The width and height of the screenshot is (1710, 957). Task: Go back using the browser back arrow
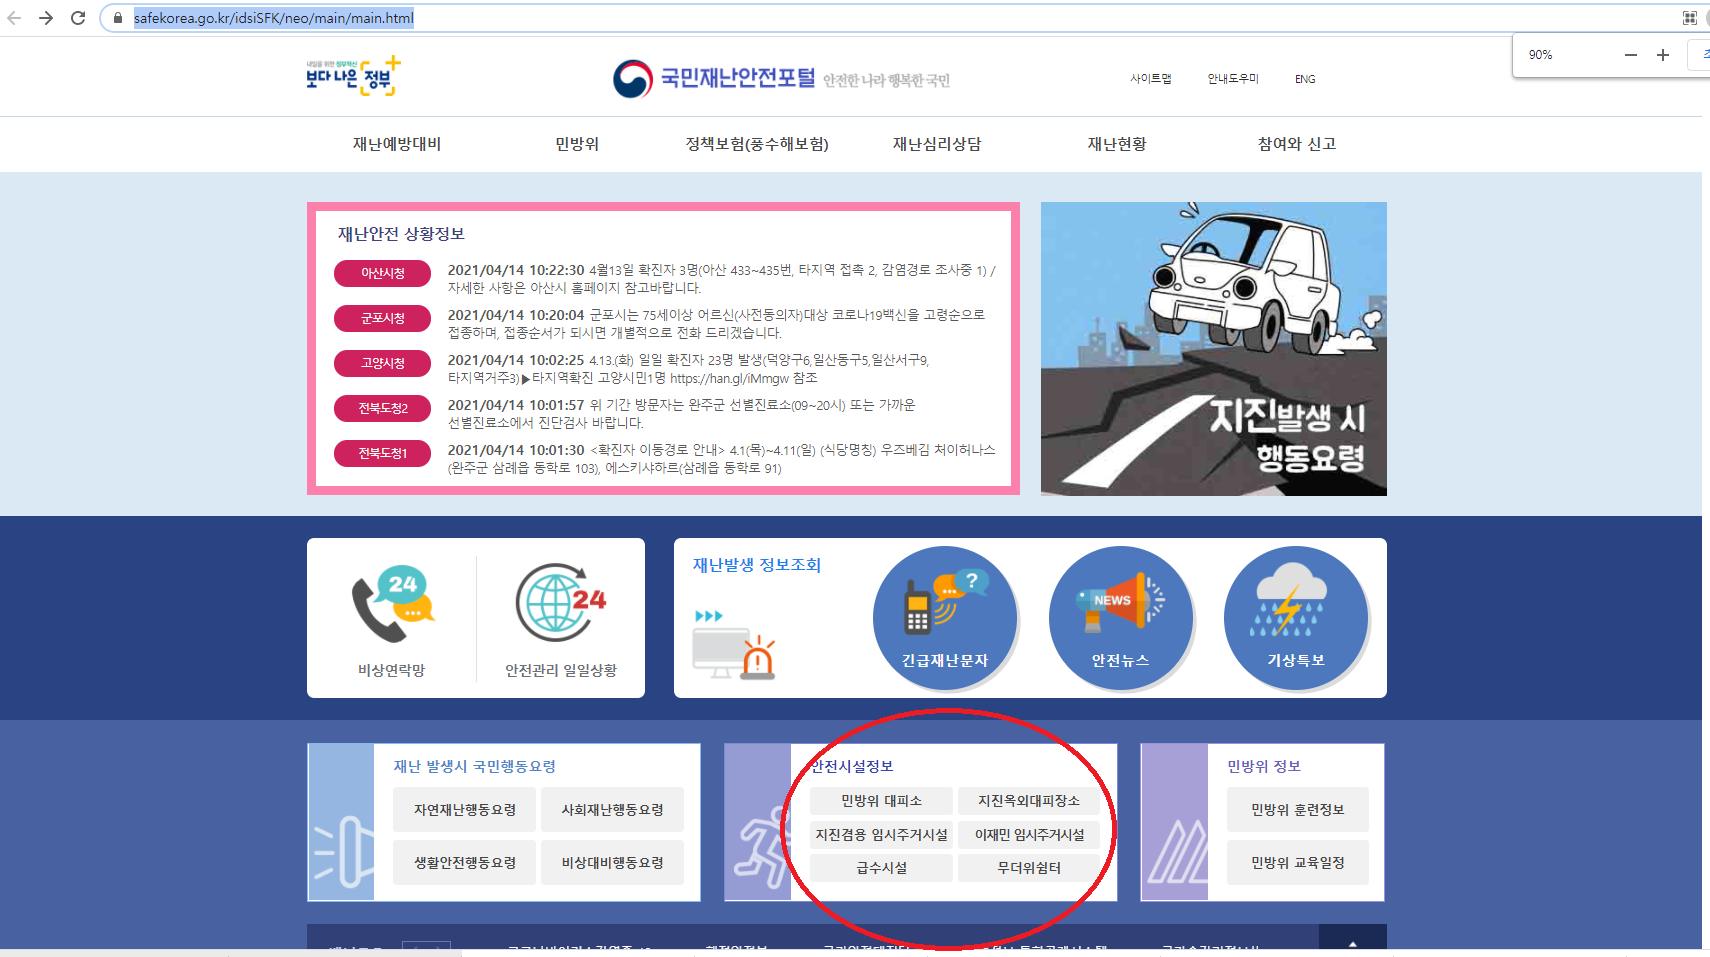coord(14,18)
